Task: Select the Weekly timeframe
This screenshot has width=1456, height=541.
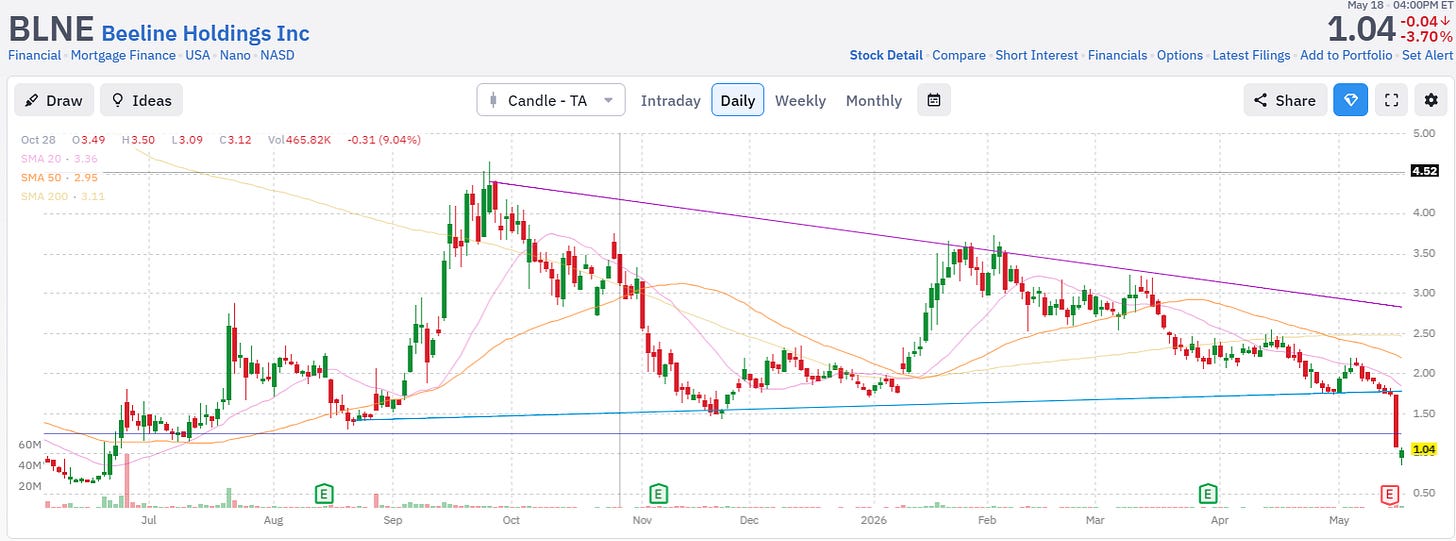Action: click(800, 100)
